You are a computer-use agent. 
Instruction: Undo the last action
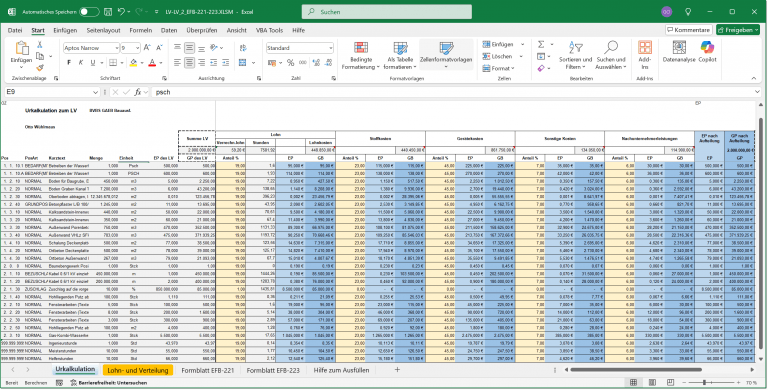[121, 11]
